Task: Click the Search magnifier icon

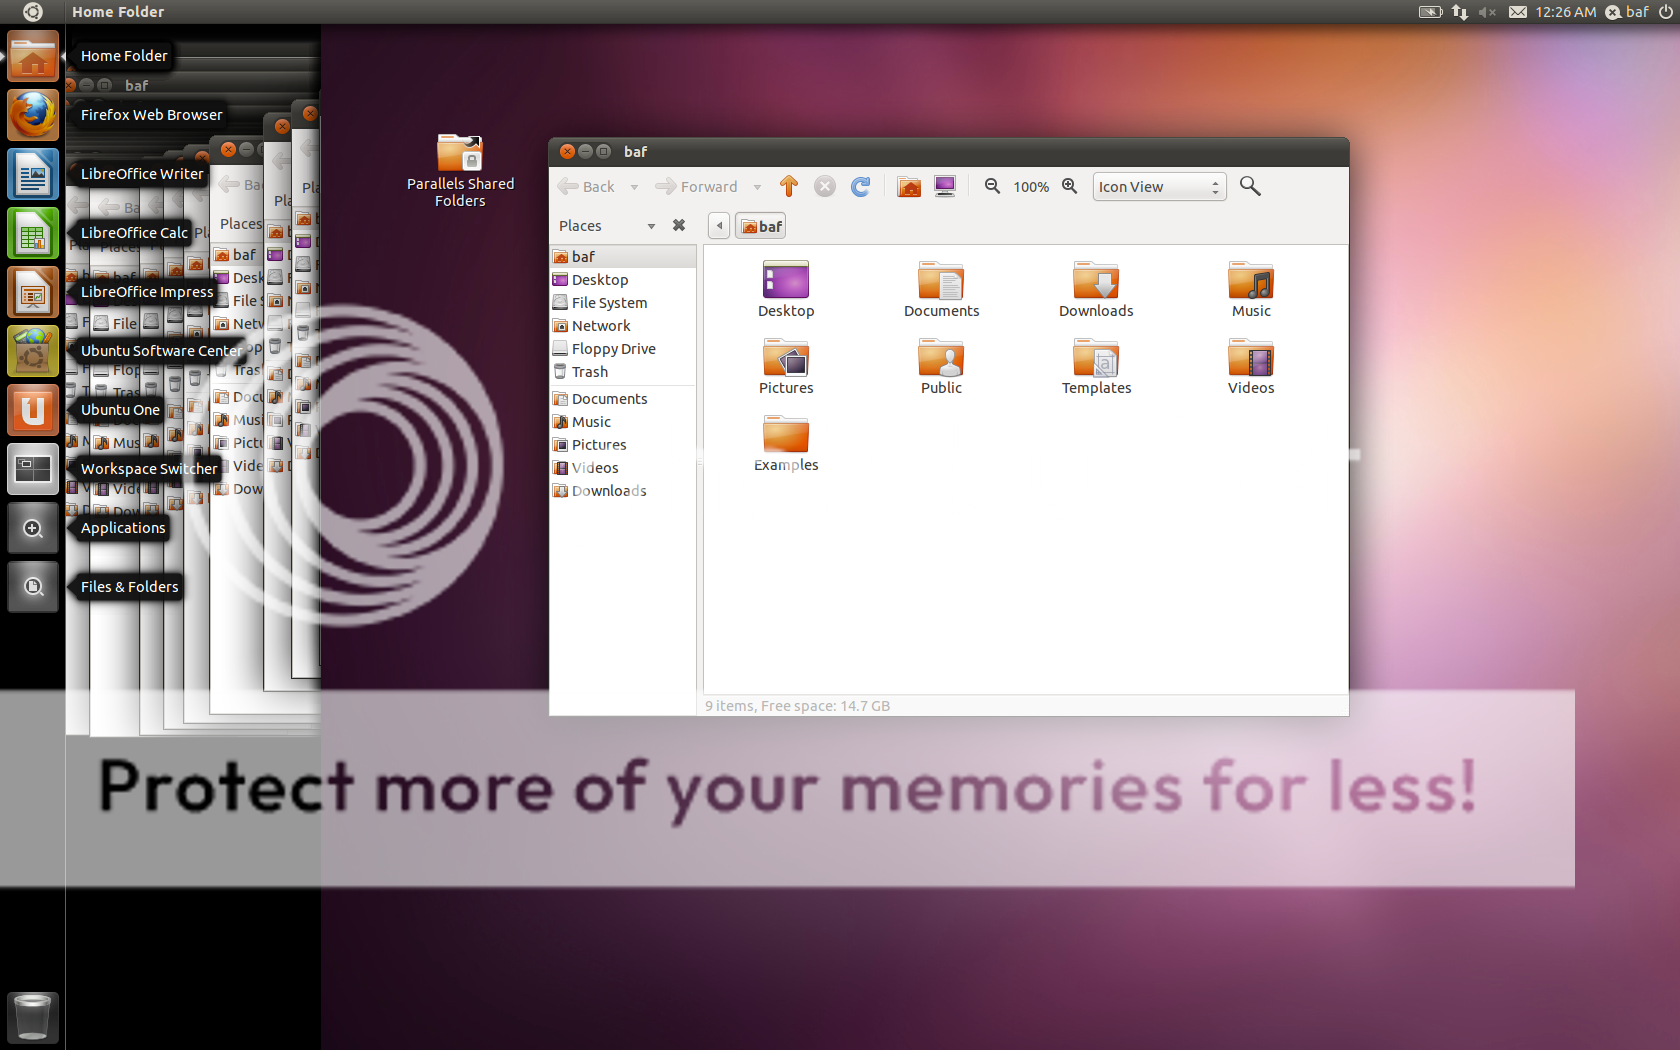Action: point(1249,186)
